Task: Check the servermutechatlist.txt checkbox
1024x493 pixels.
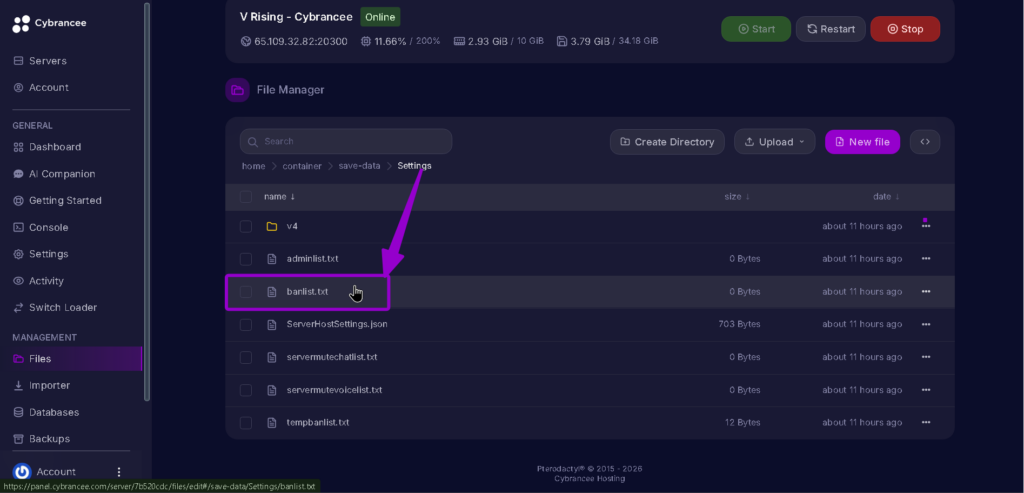Action: pyautogui.click(x=246, y=357)
